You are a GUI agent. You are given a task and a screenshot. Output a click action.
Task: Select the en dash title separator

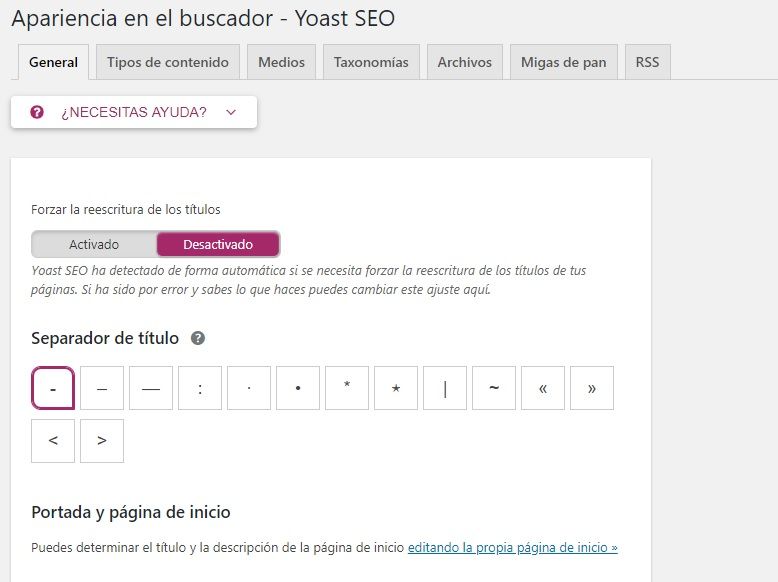click(102, 388)
